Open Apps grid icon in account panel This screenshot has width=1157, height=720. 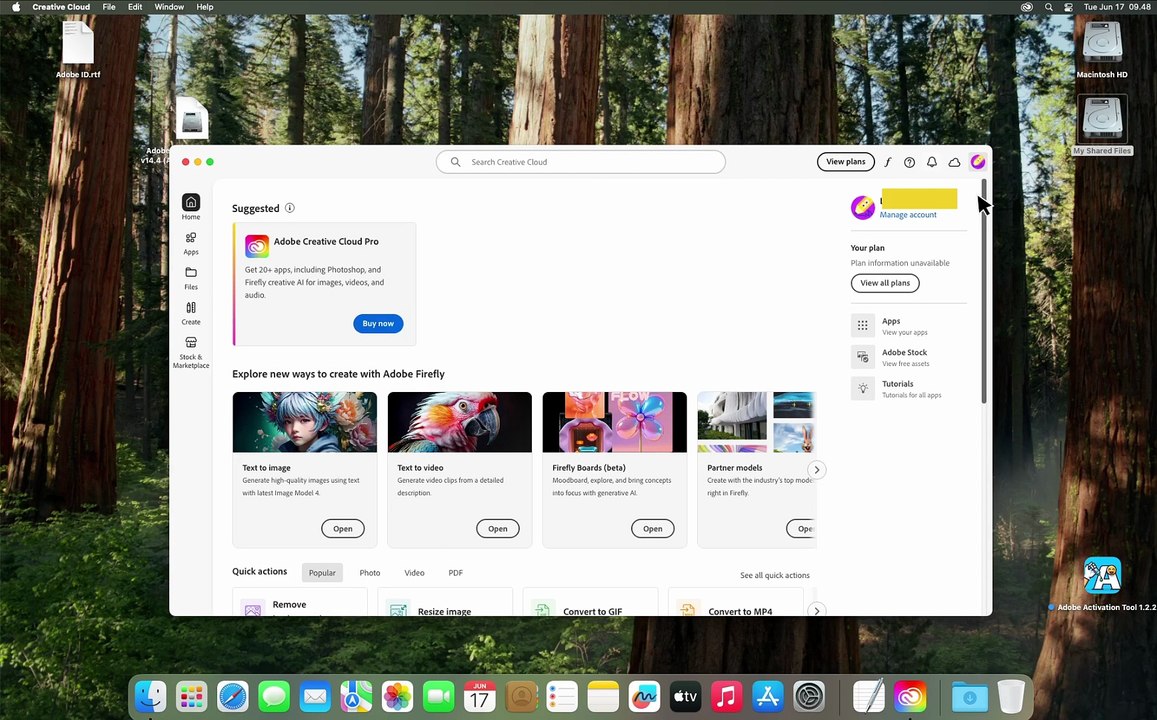863,325
